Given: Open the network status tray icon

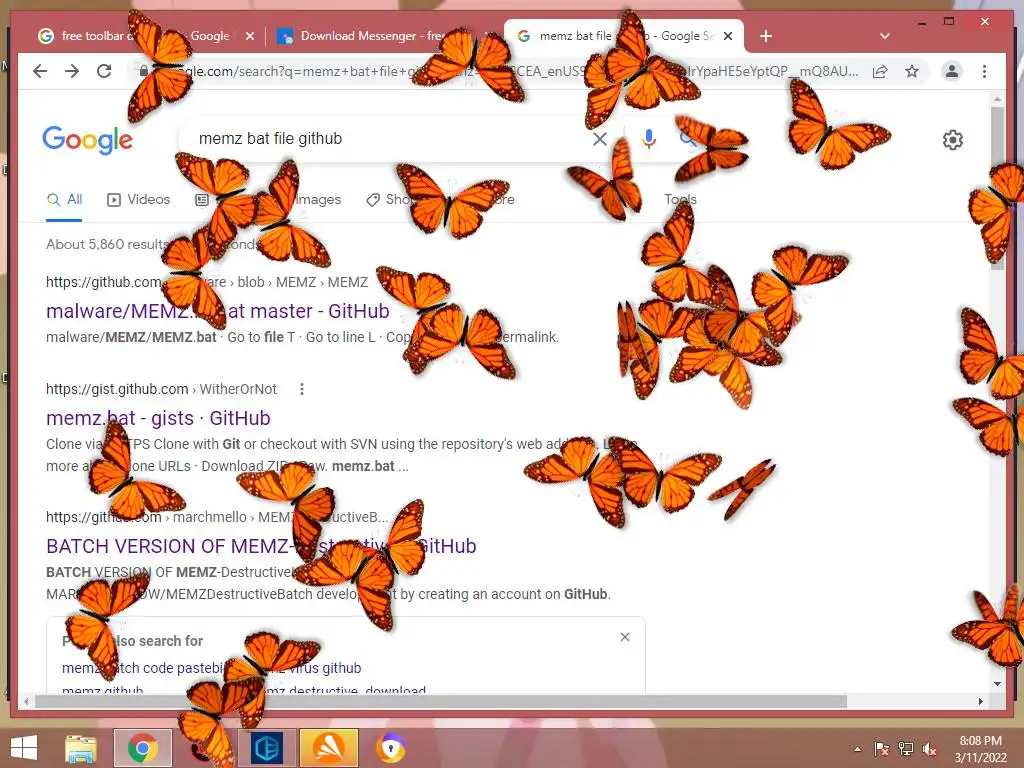Looking at the screenshot, I should click(x=906, y=749).
